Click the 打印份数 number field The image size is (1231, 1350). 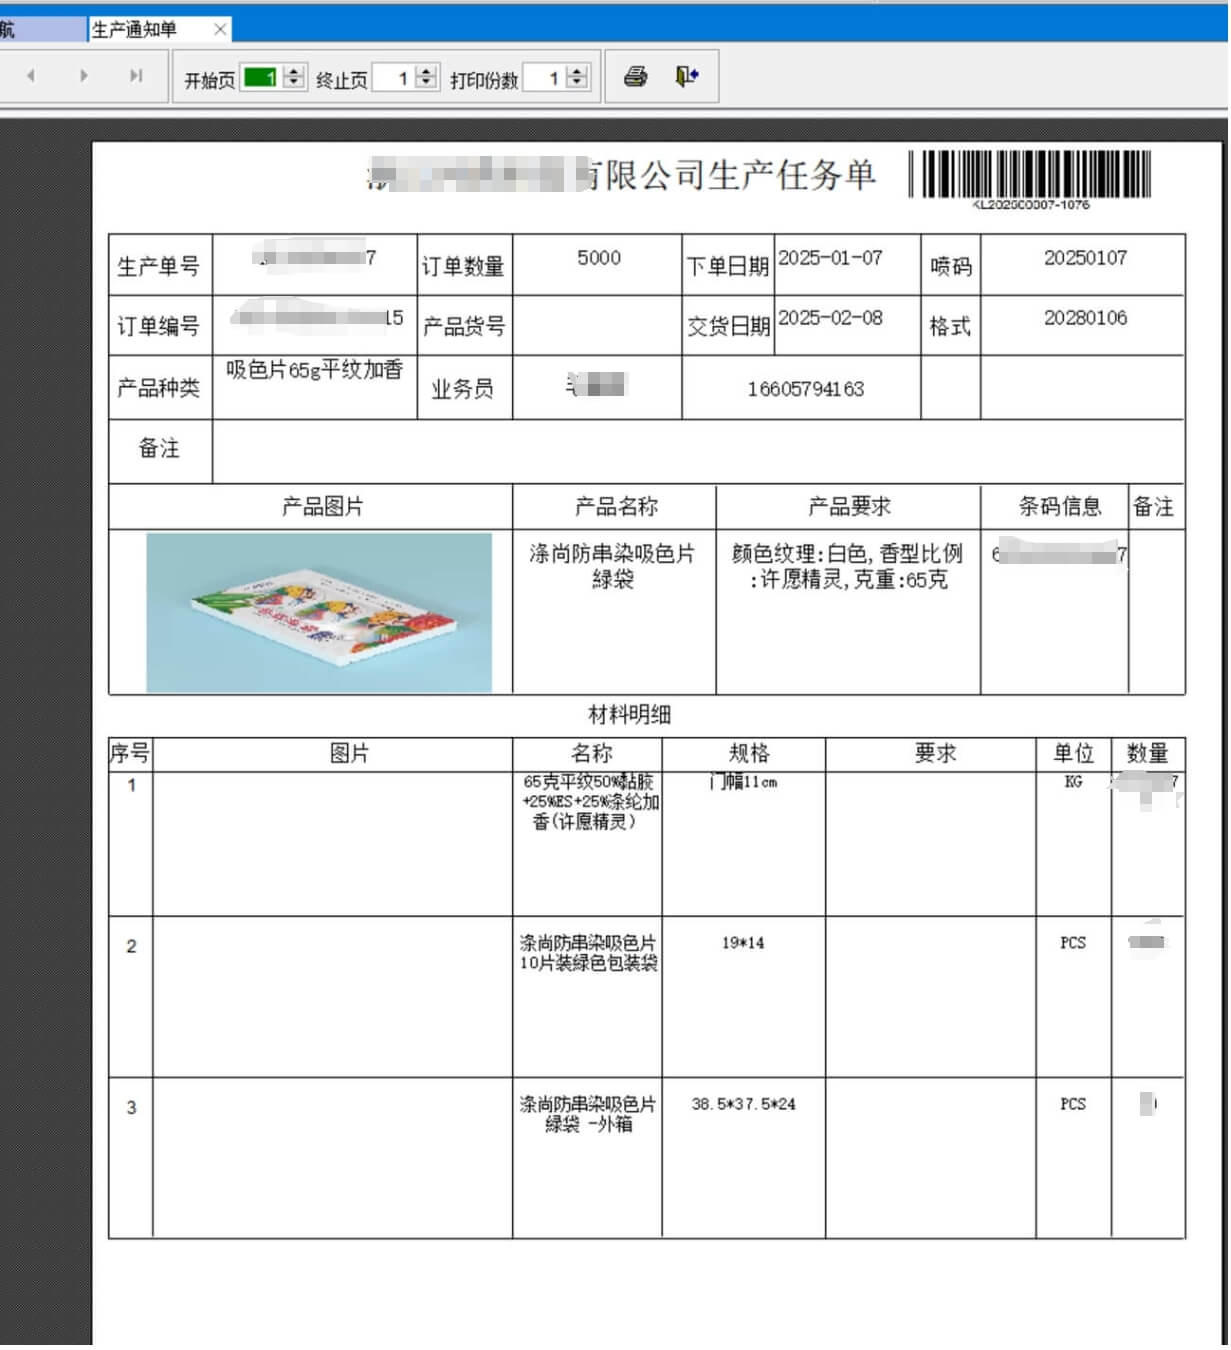tap(543, 78)
